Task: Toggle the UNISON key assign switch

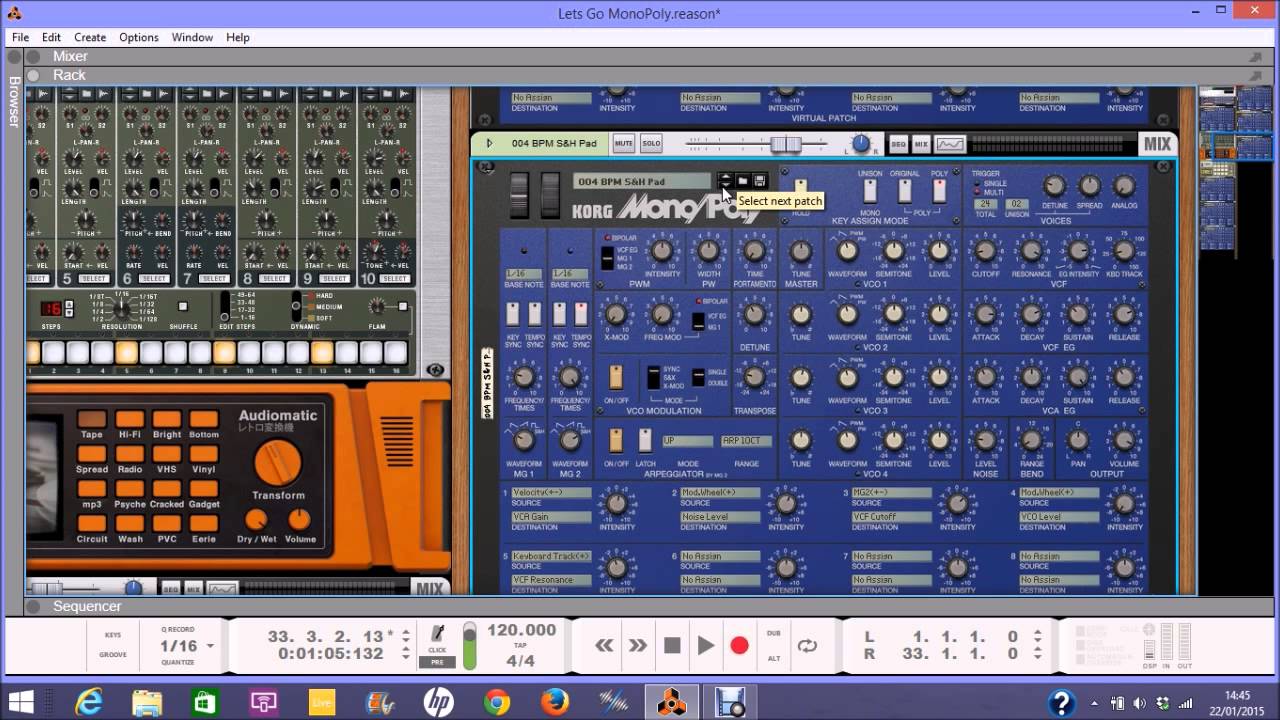Action: [x=870, y=190]
